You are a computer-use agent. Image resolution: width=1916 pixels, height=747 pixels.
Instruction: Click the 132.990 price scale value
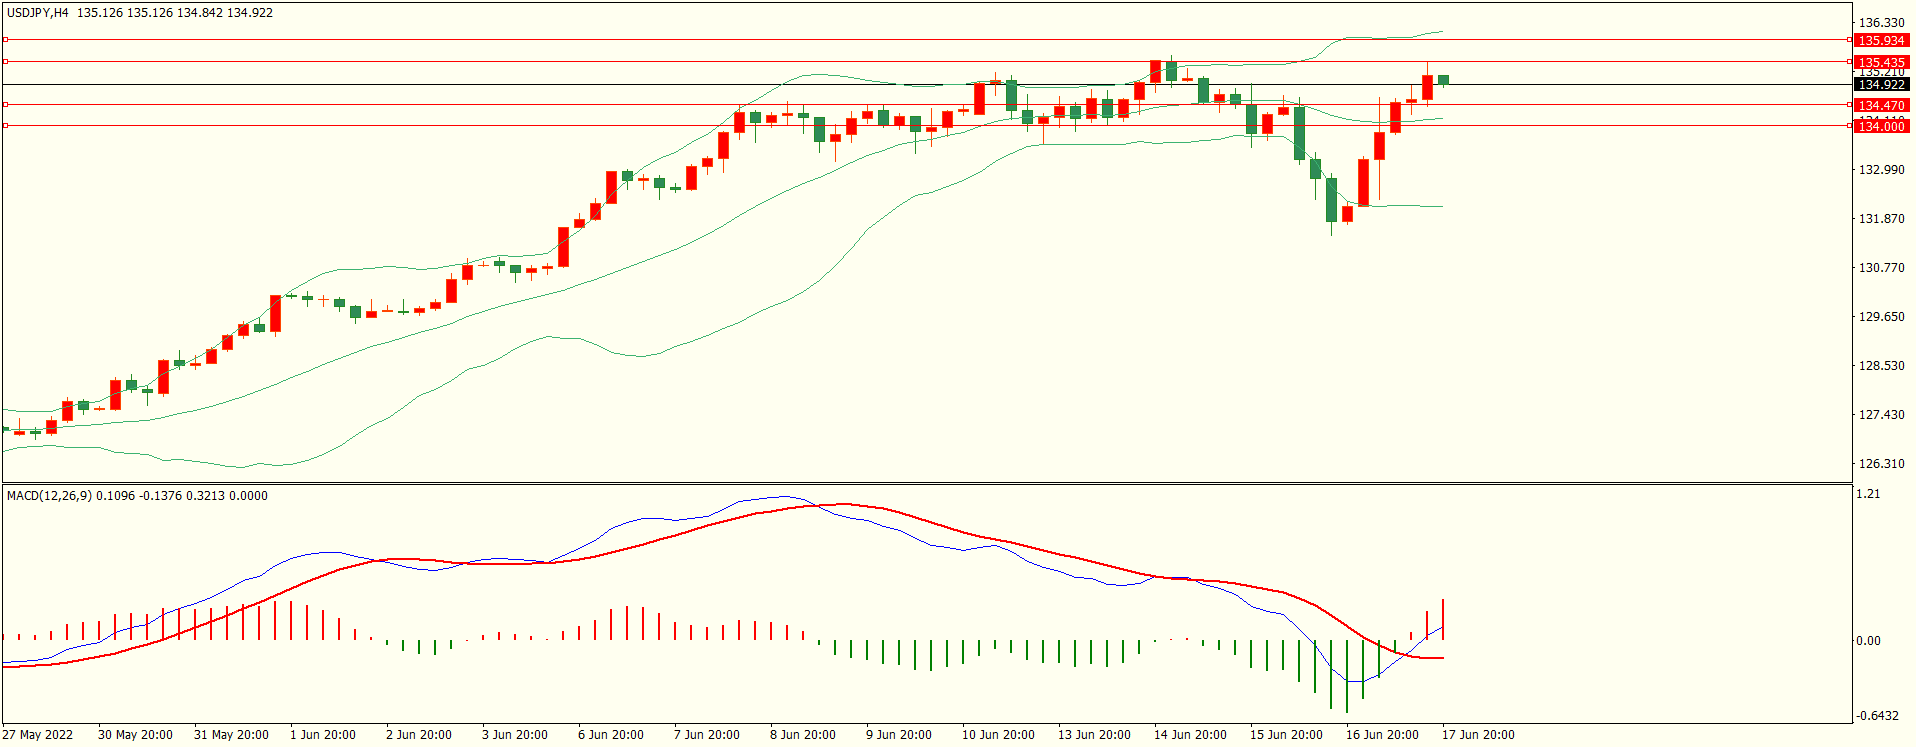(x=1881, y=170)
